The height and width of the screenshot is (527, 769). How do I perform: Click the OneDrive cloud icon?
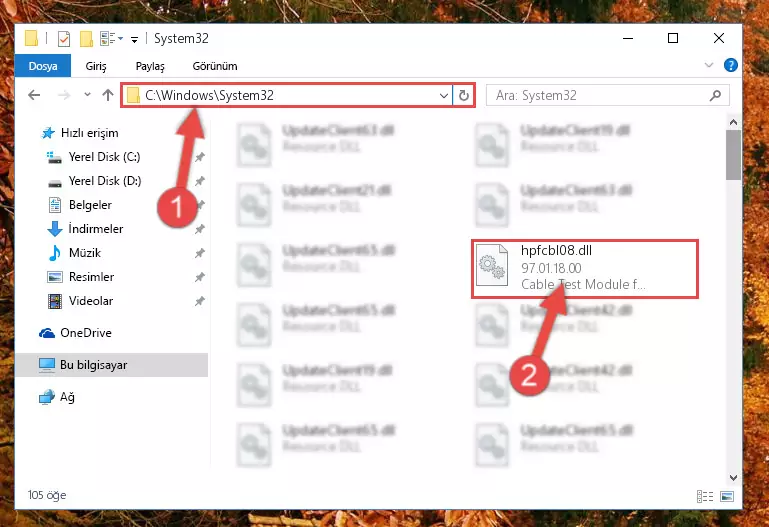[47, 333]
